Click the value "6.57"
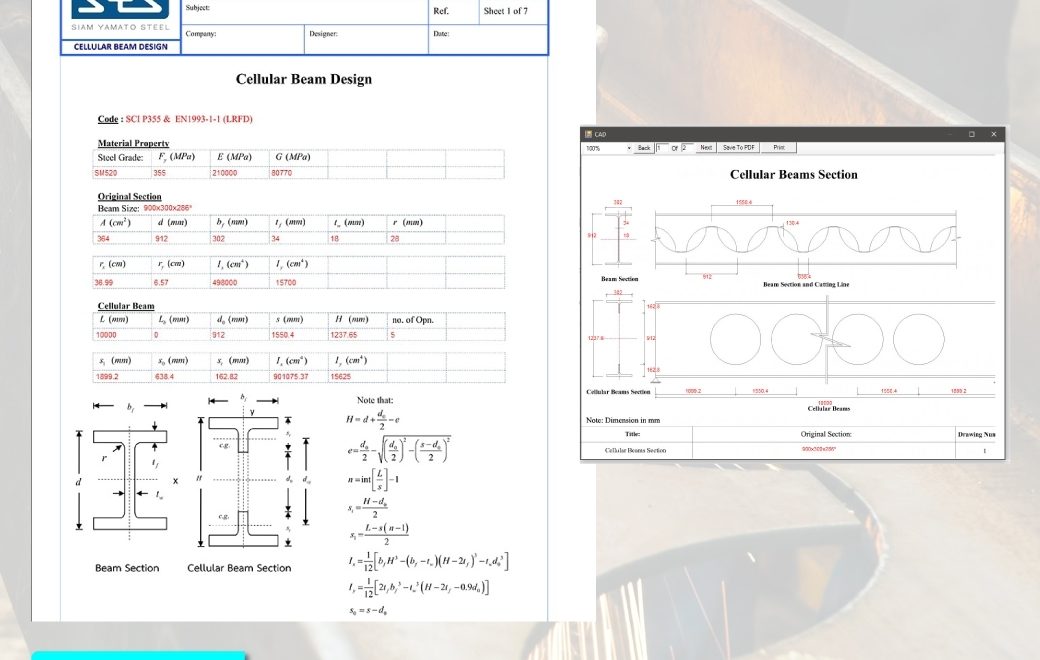The height and width of the screenshot is (660, 1040). click(x=161, y=283)
